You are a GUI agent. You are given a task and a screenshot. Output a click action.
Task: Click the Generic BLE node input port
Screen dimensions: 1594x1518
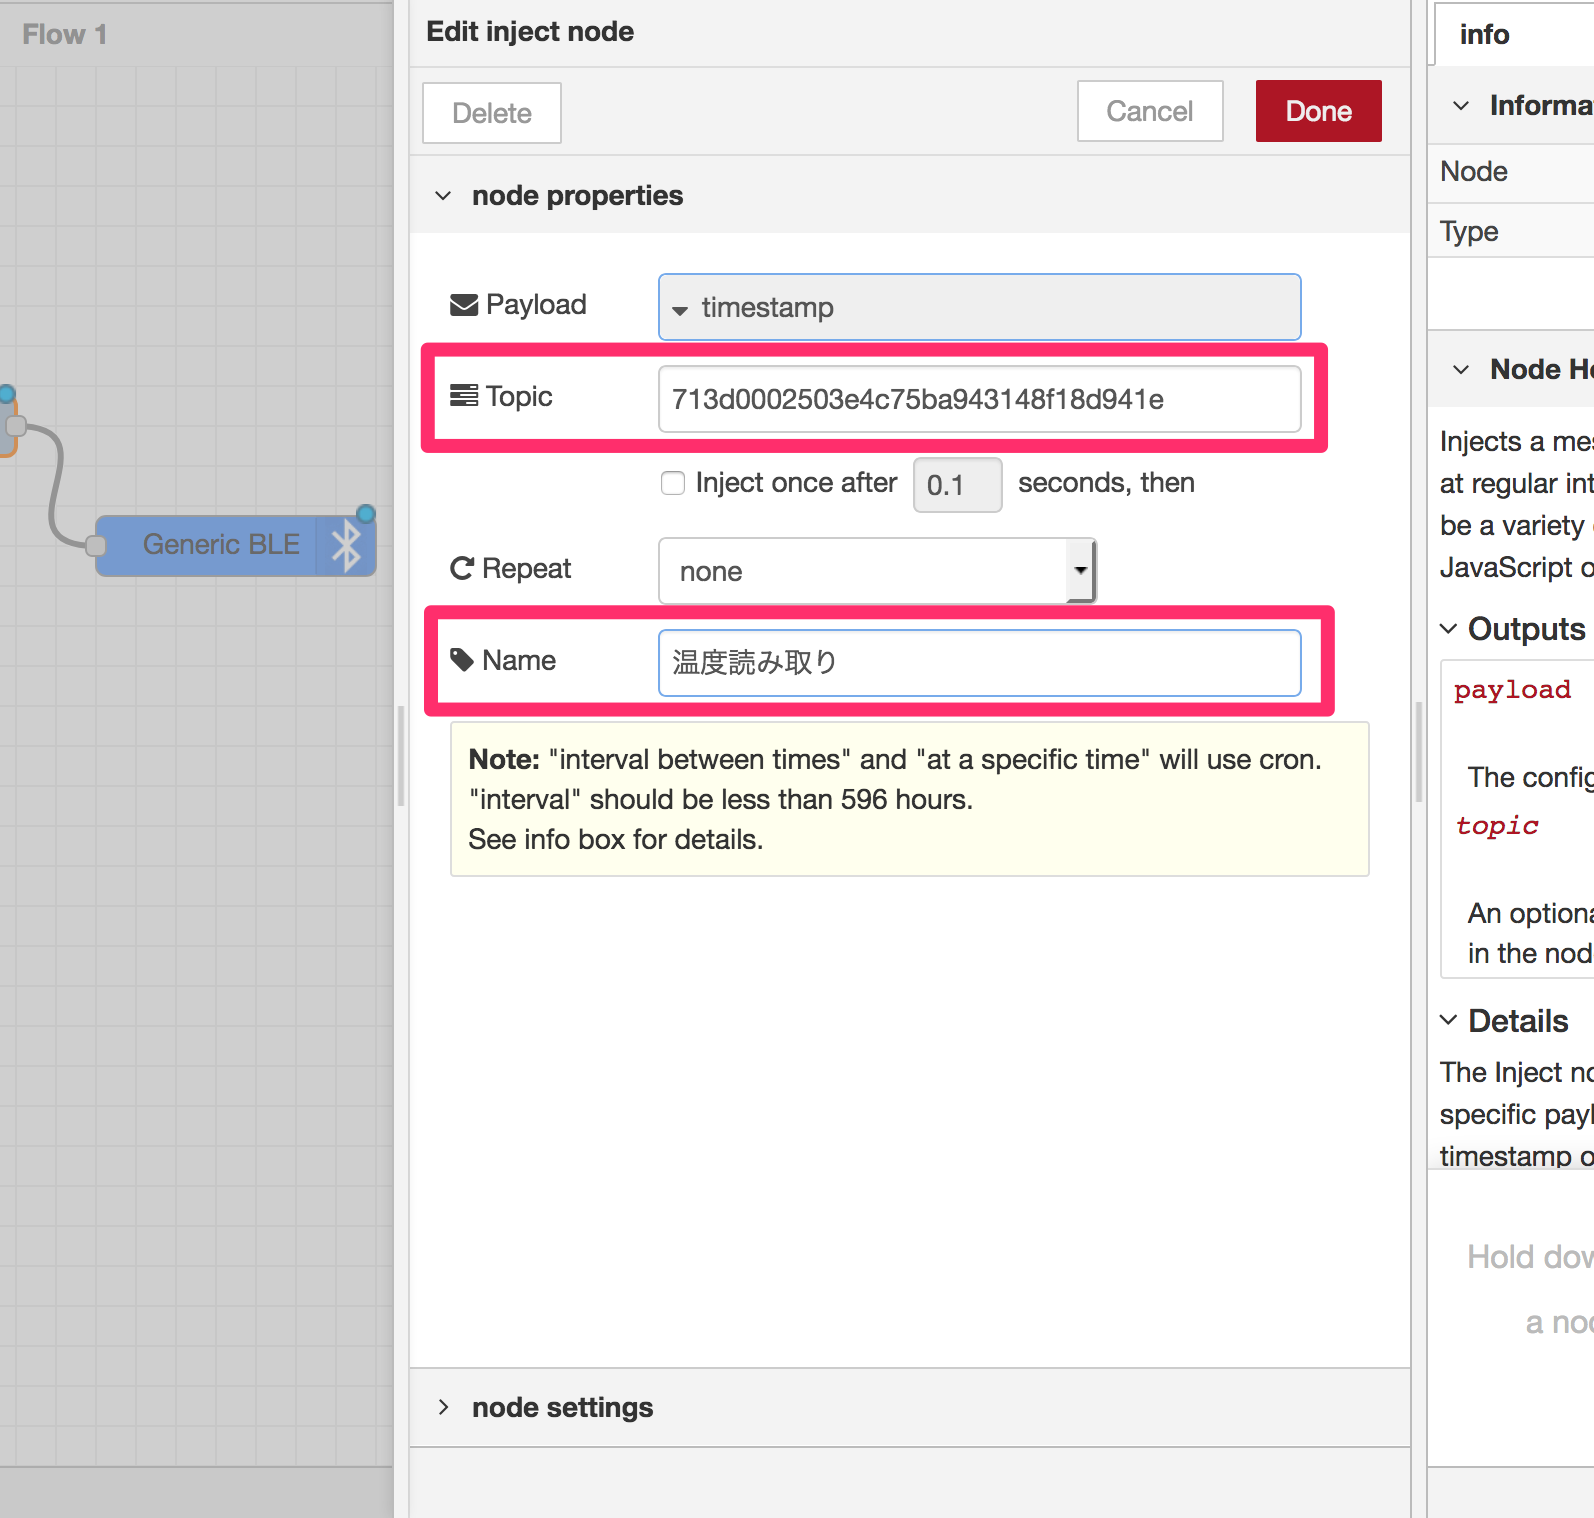tap(96, 546)
